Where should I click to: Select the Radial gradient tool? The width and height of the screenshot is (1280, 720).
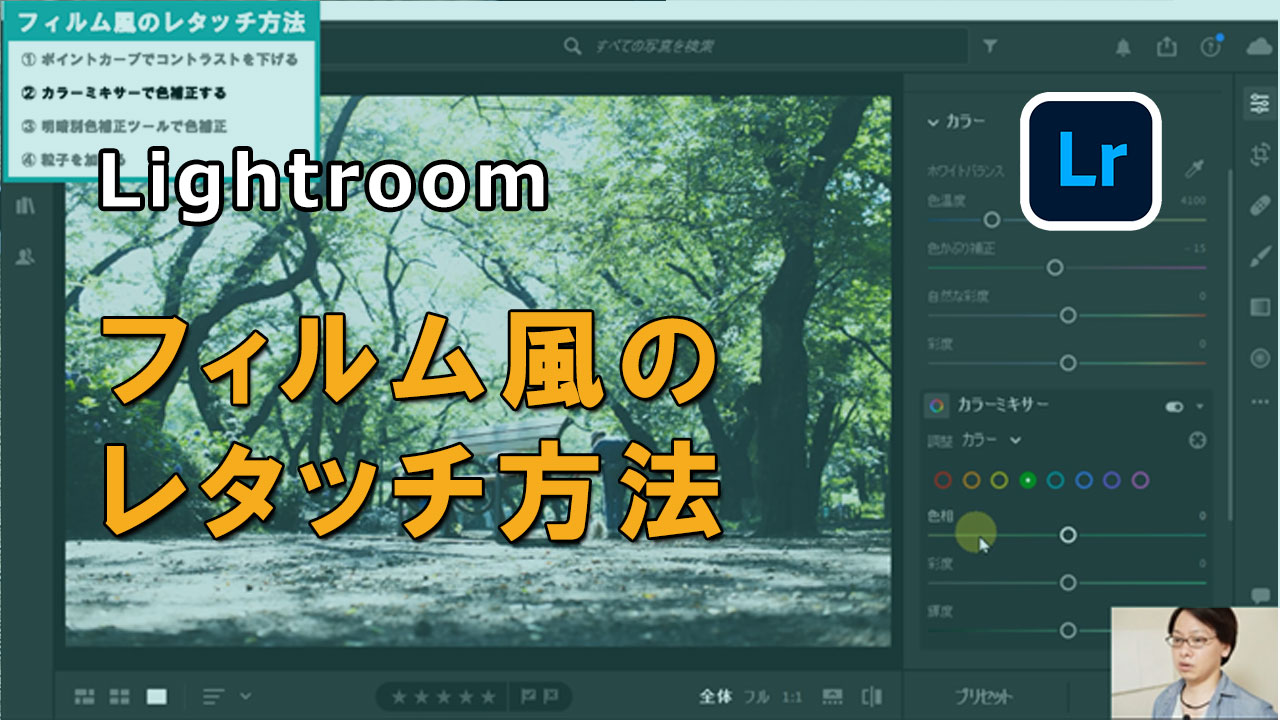(x=1259, y=357)
